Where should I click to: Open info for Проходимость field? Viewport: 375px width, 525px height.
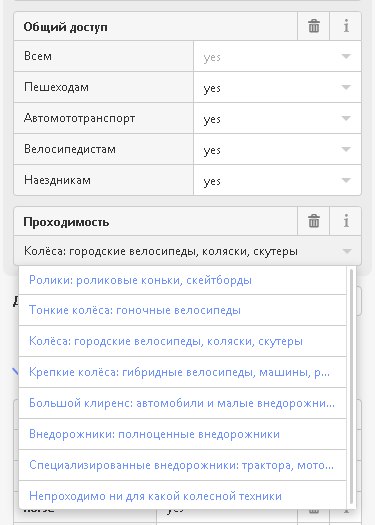coord(346,221)
